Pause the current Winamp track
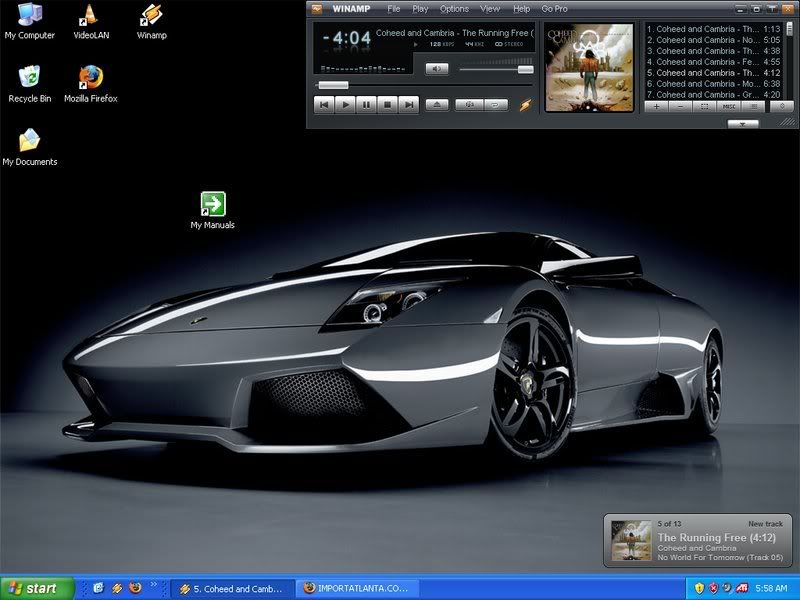 (x=367, y=104)
